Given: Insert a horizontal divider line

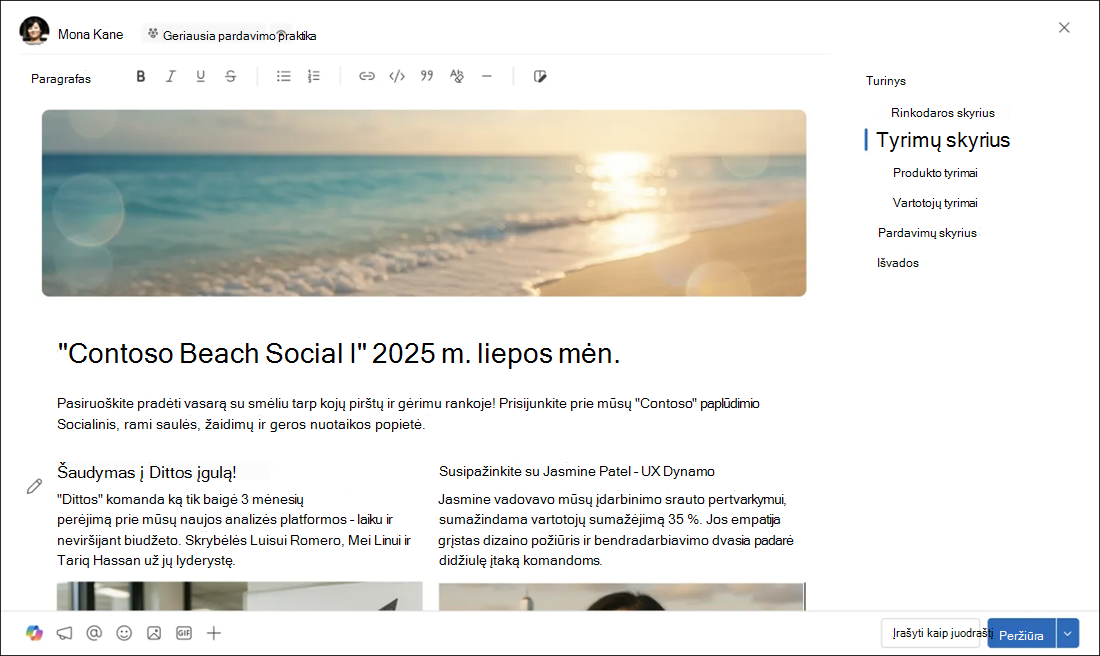Looking at the screenshot, I should [487, 76].
